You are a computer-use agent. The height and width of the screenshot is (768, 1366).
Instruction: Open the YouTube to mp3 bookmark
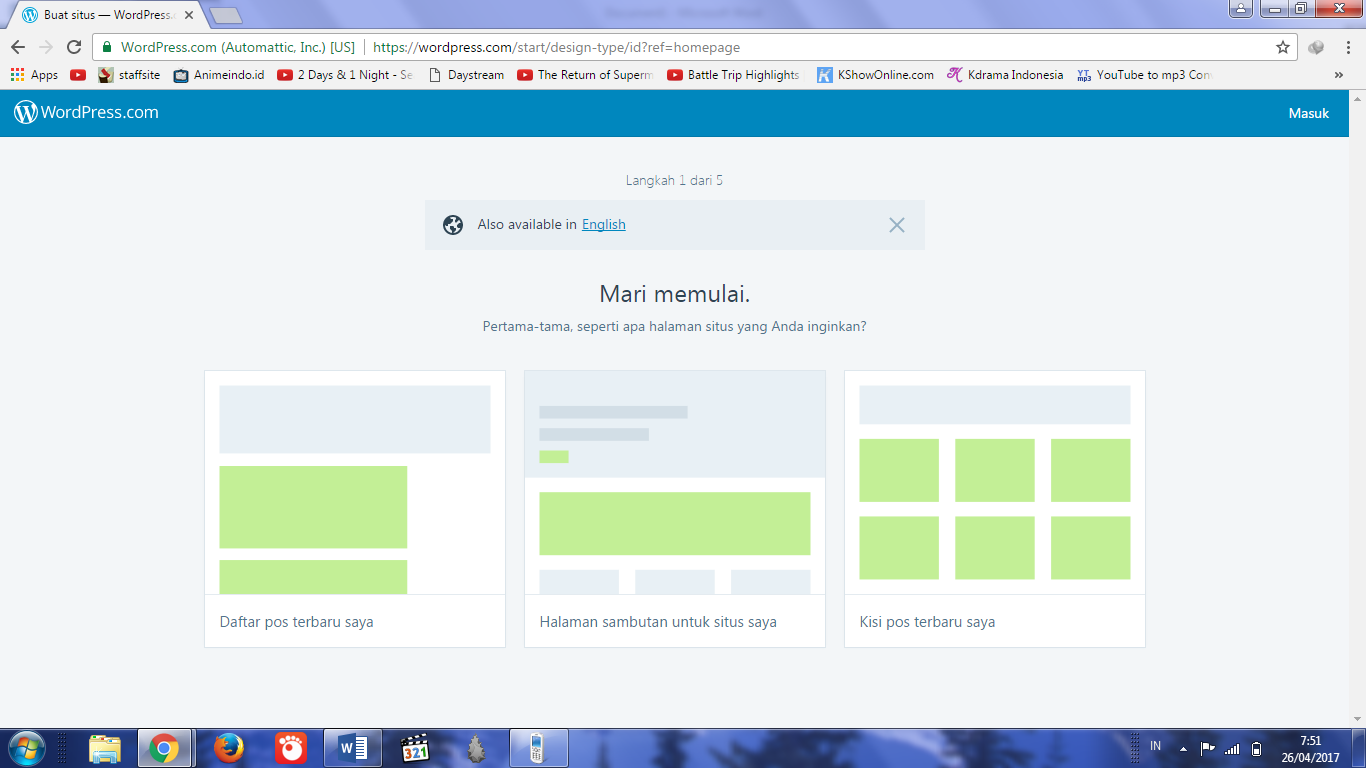1144,75
